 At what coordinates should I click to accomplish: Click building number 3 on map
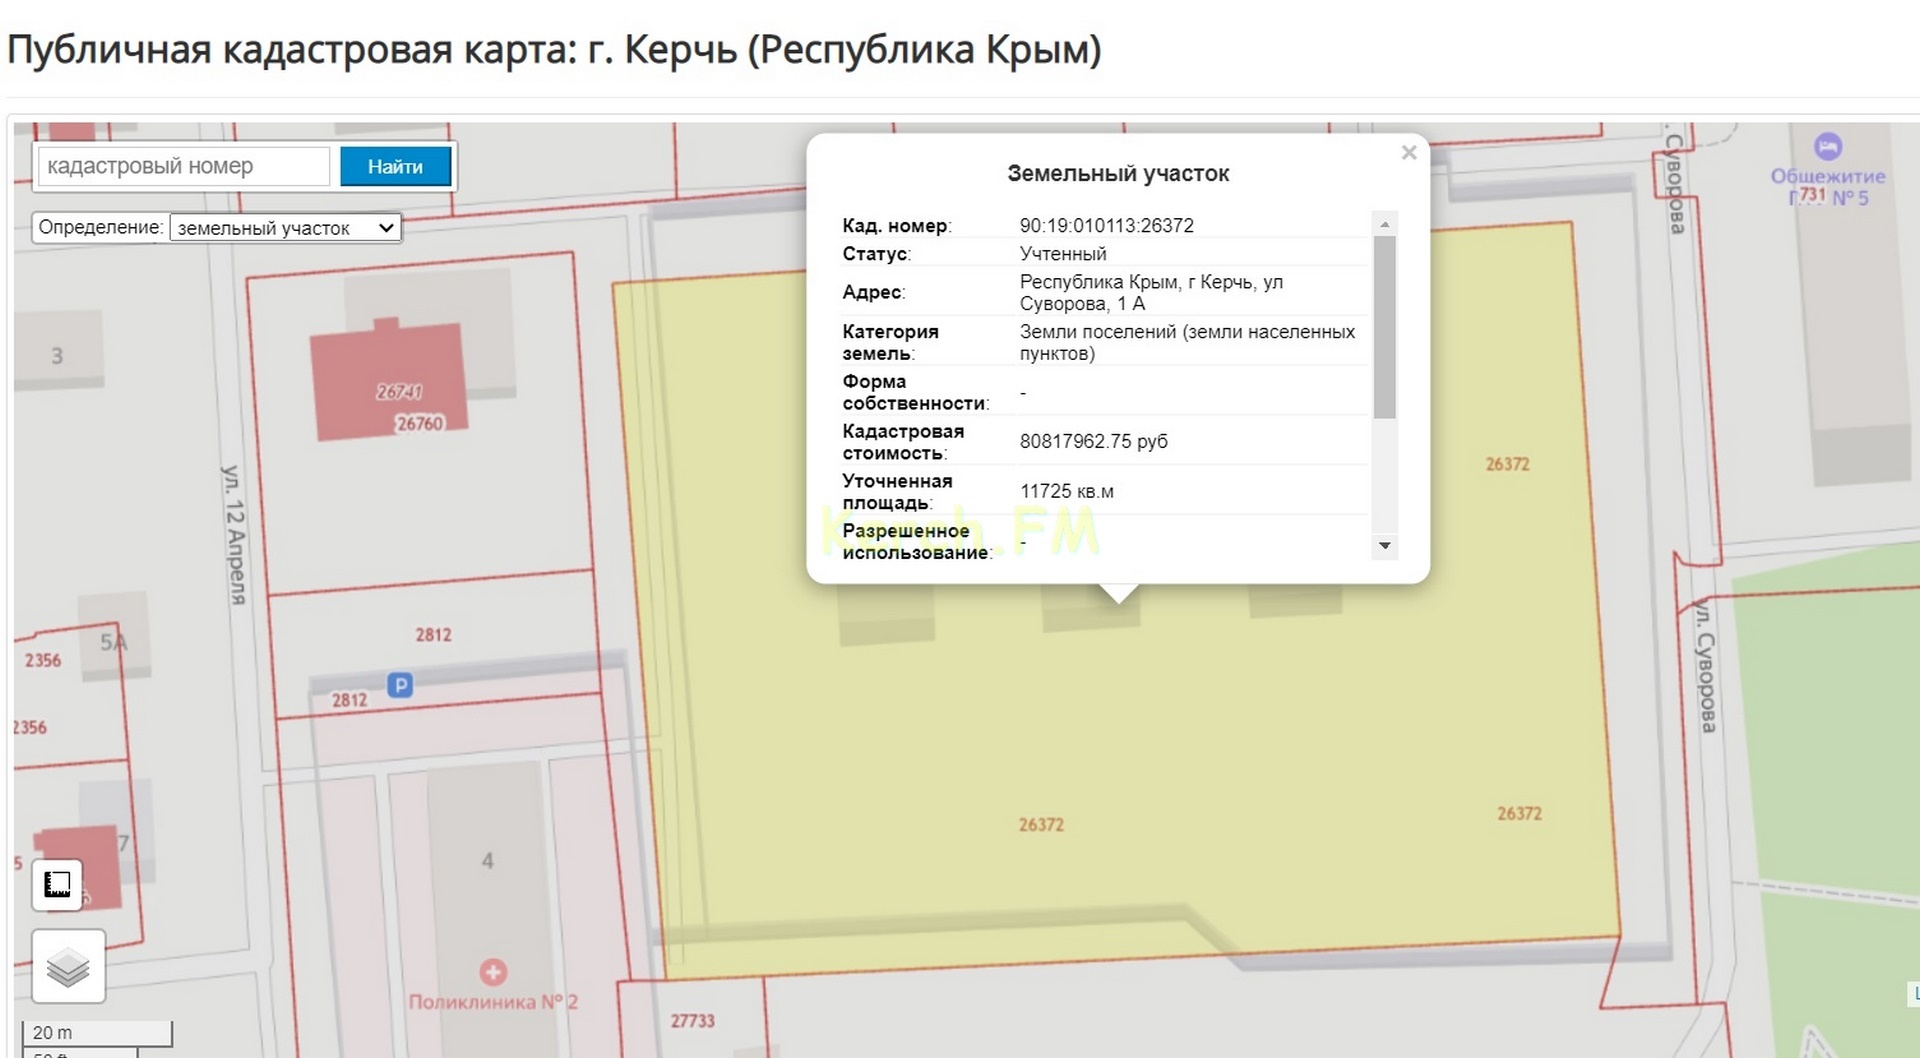coord(57,356)
